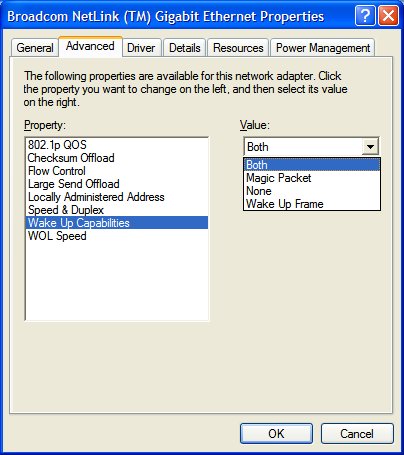The image size is (404, 455).
Task: Open the Driver tab
Action: tap(141, 48)
